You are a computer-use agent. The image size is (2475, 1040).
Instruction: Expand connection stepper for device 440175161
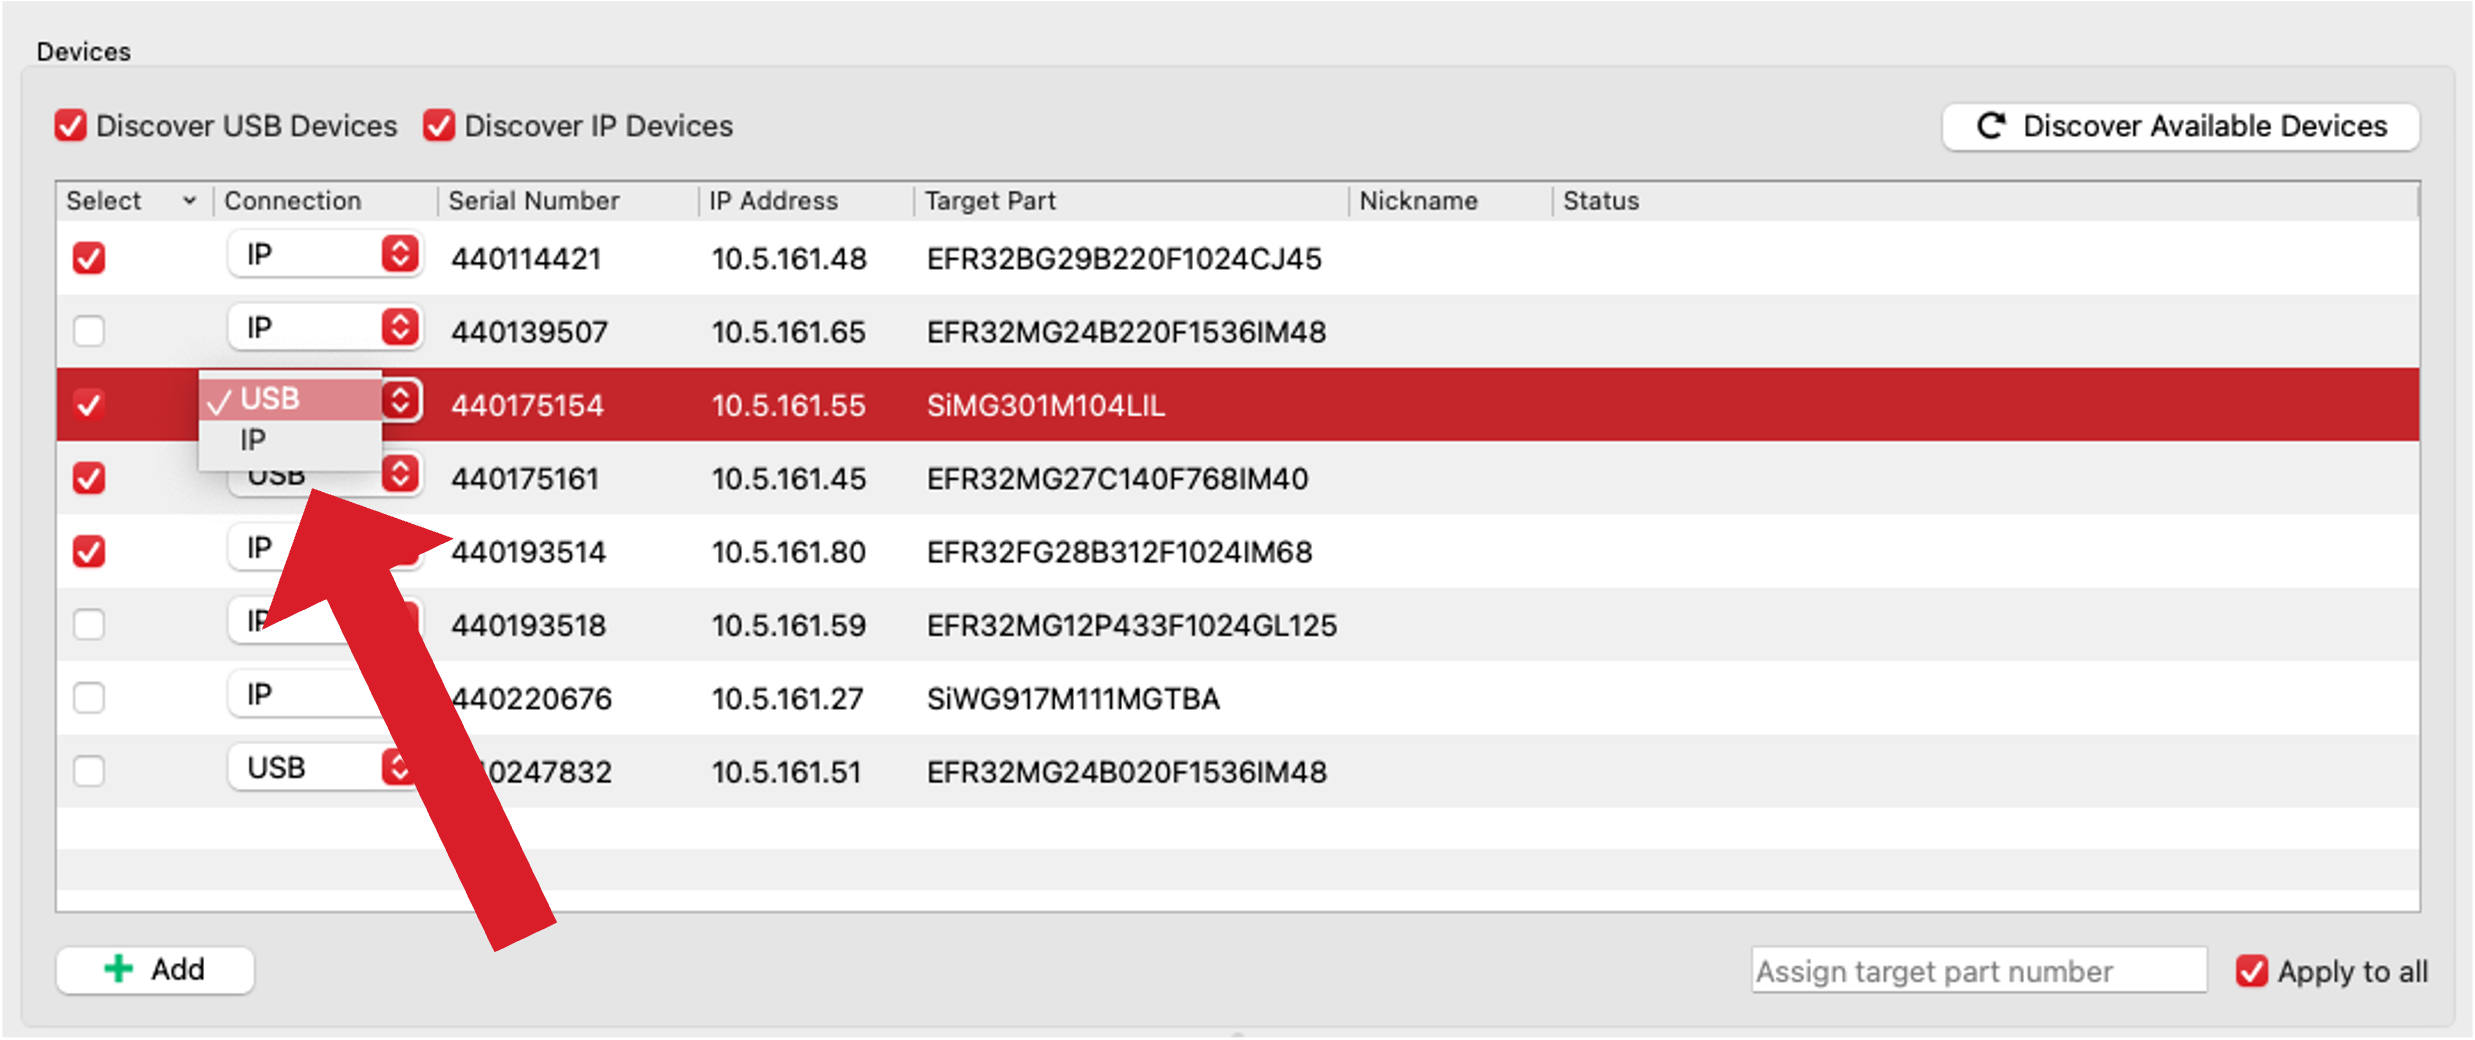pos(400,474)
